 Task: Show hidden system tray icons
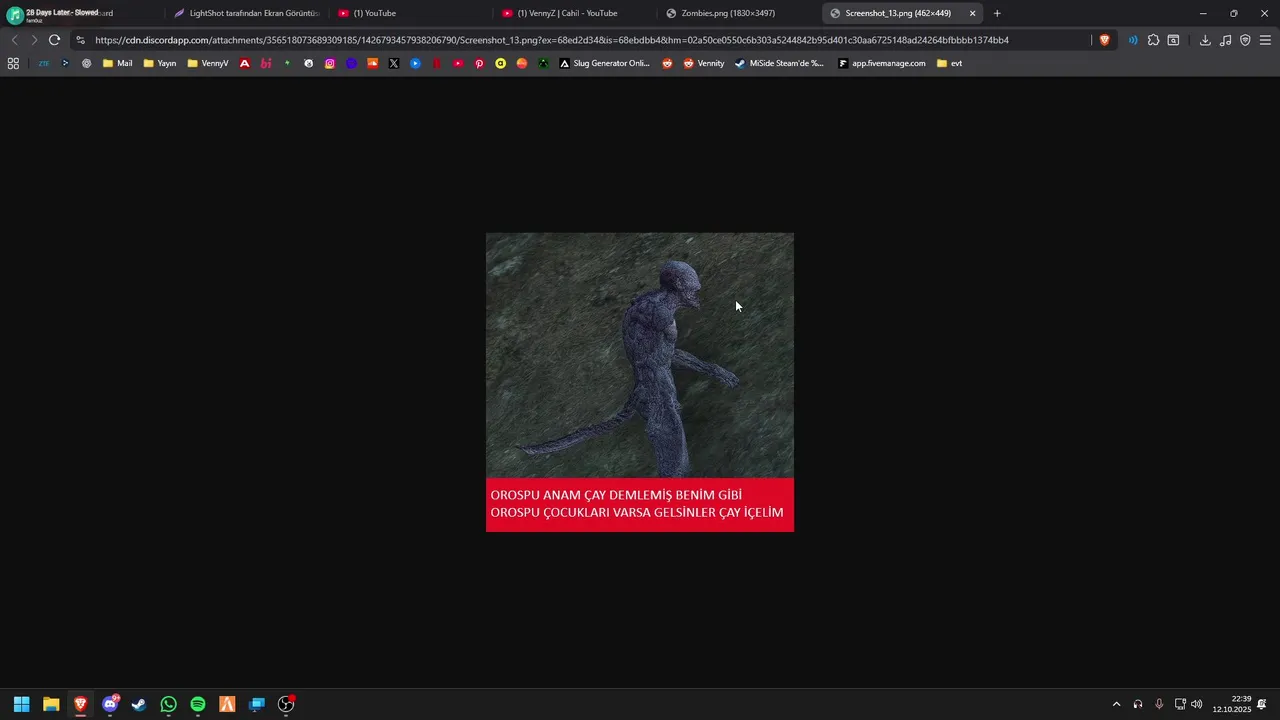[1116, 704]
